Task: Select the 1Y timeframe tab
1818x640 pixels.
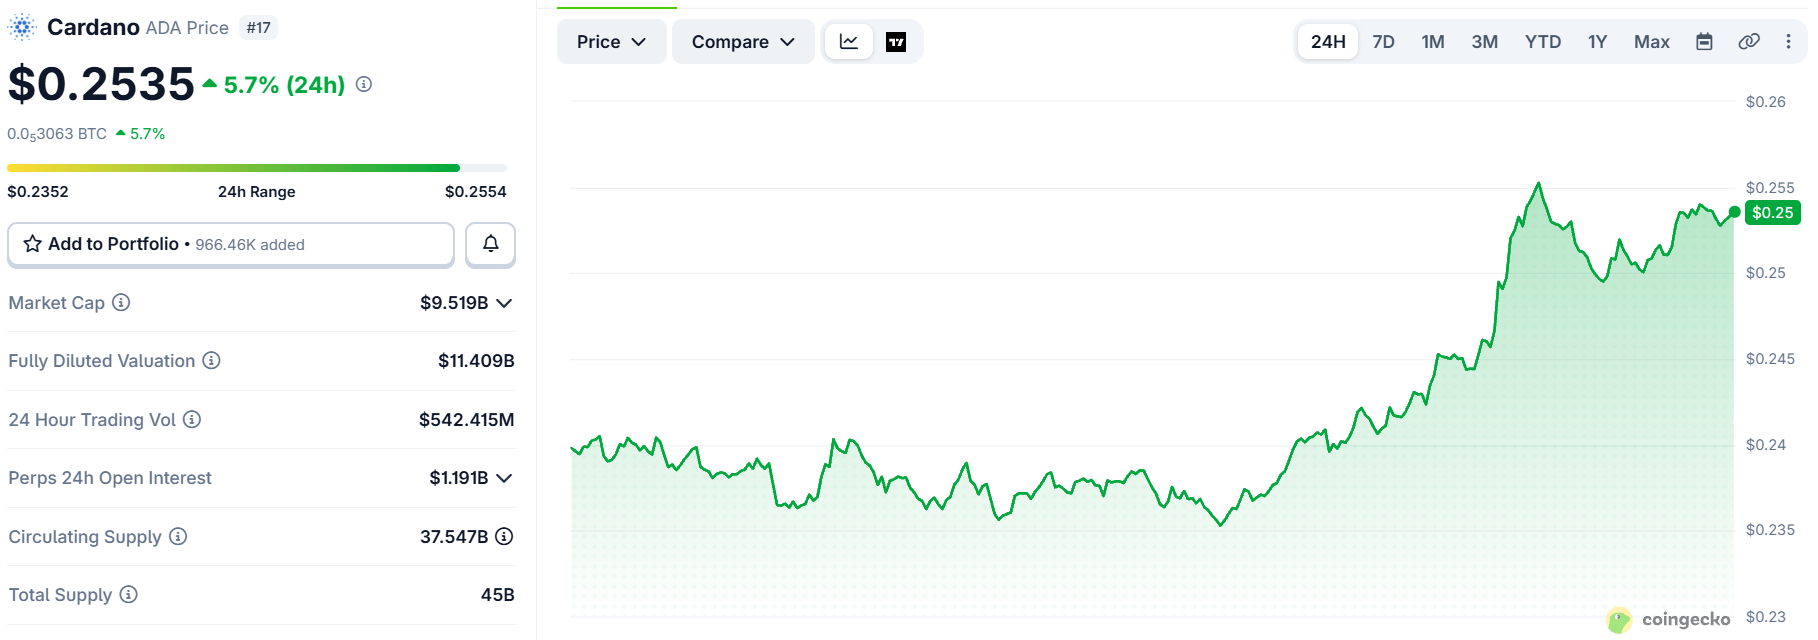Action: (1597, 42)
